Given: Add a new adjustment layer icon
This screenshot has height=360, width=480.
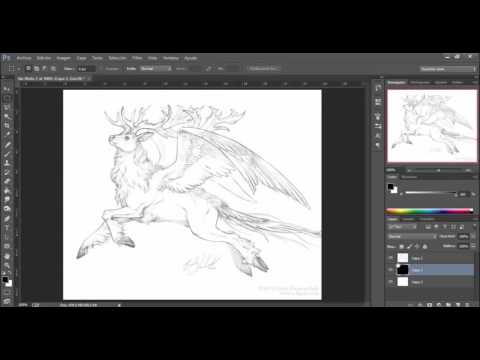Looking at the screenshot, I should click(439, 304).
